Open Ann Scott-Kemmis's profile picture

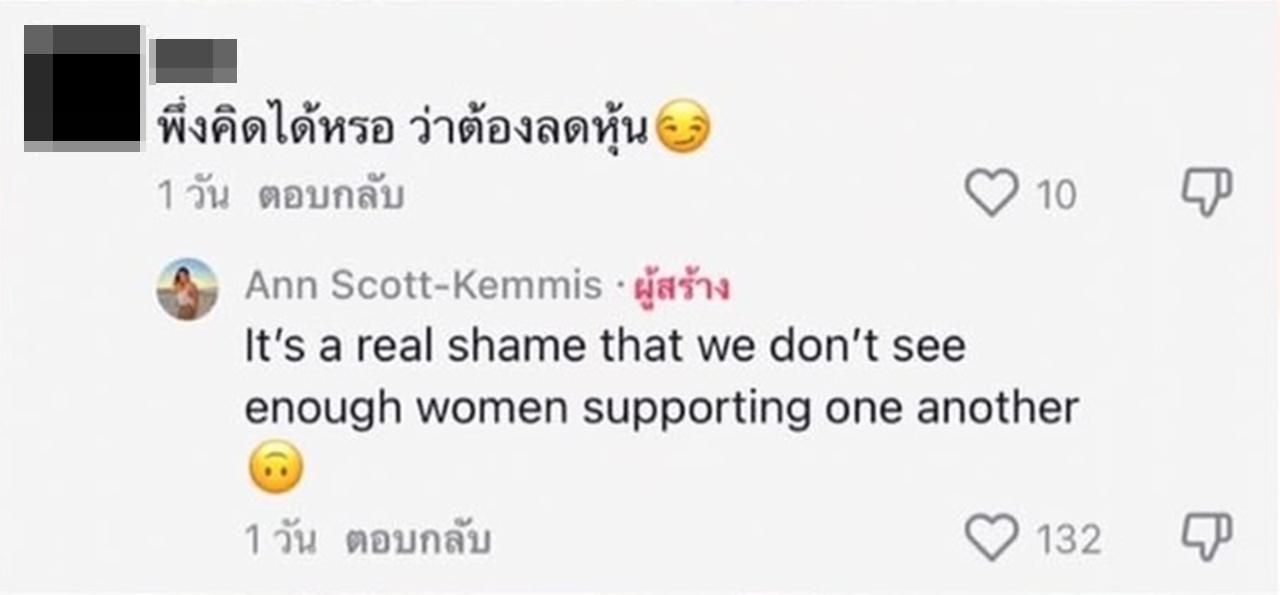[x=186, y=289]
